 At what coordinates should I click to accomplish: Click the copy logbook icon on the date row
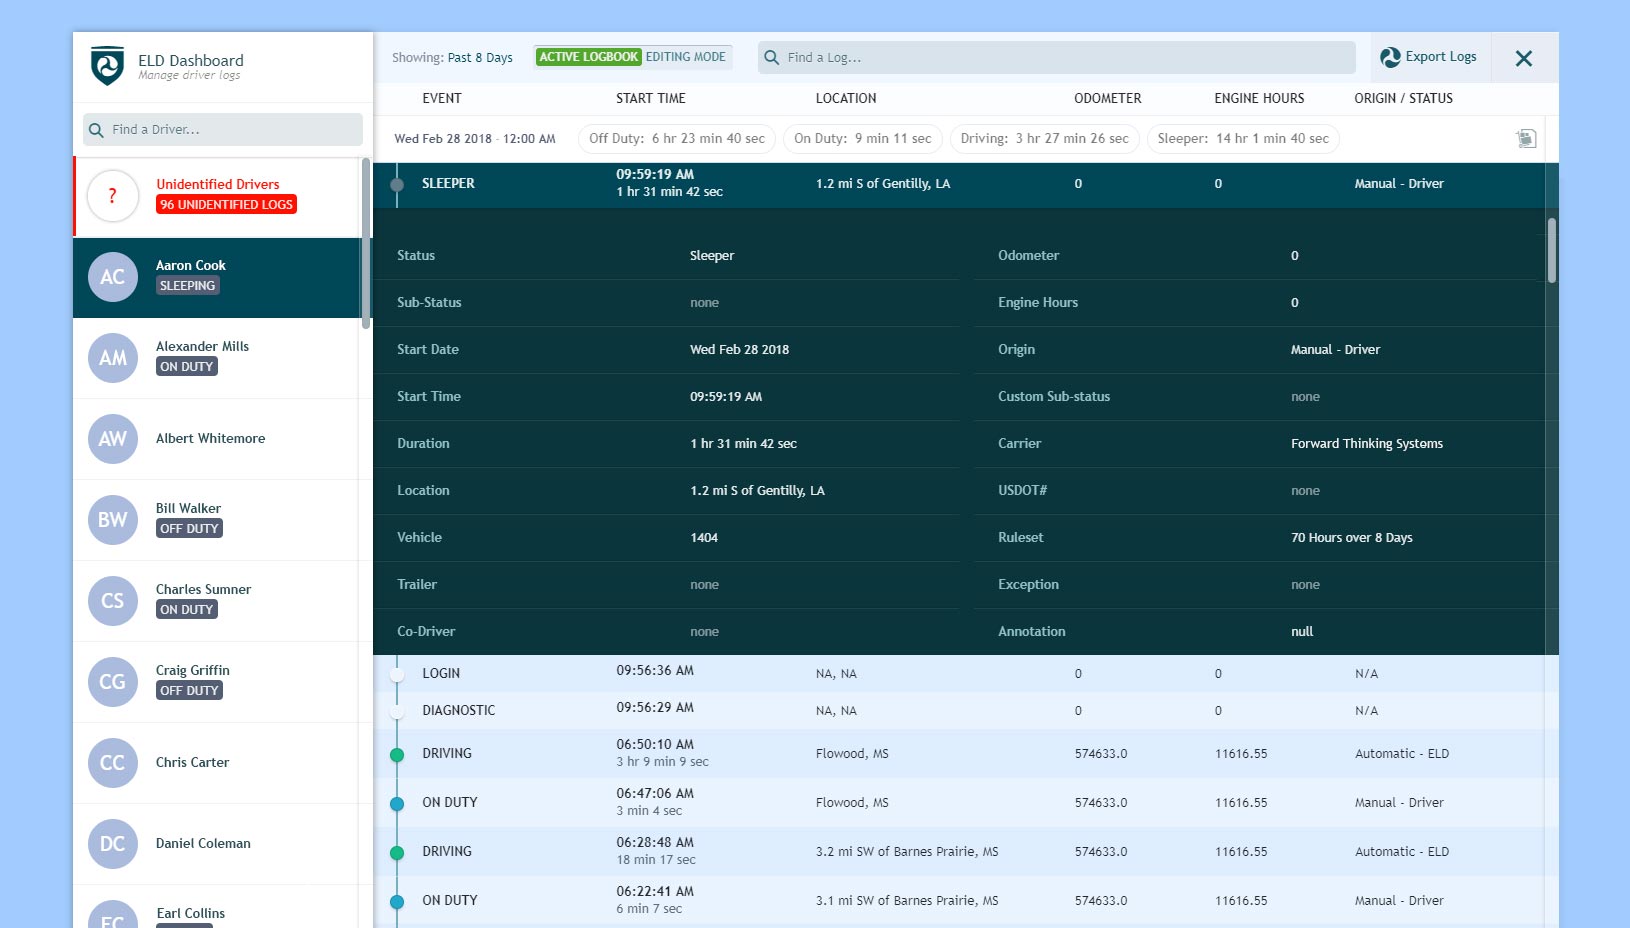click(x=1527, y=139)
